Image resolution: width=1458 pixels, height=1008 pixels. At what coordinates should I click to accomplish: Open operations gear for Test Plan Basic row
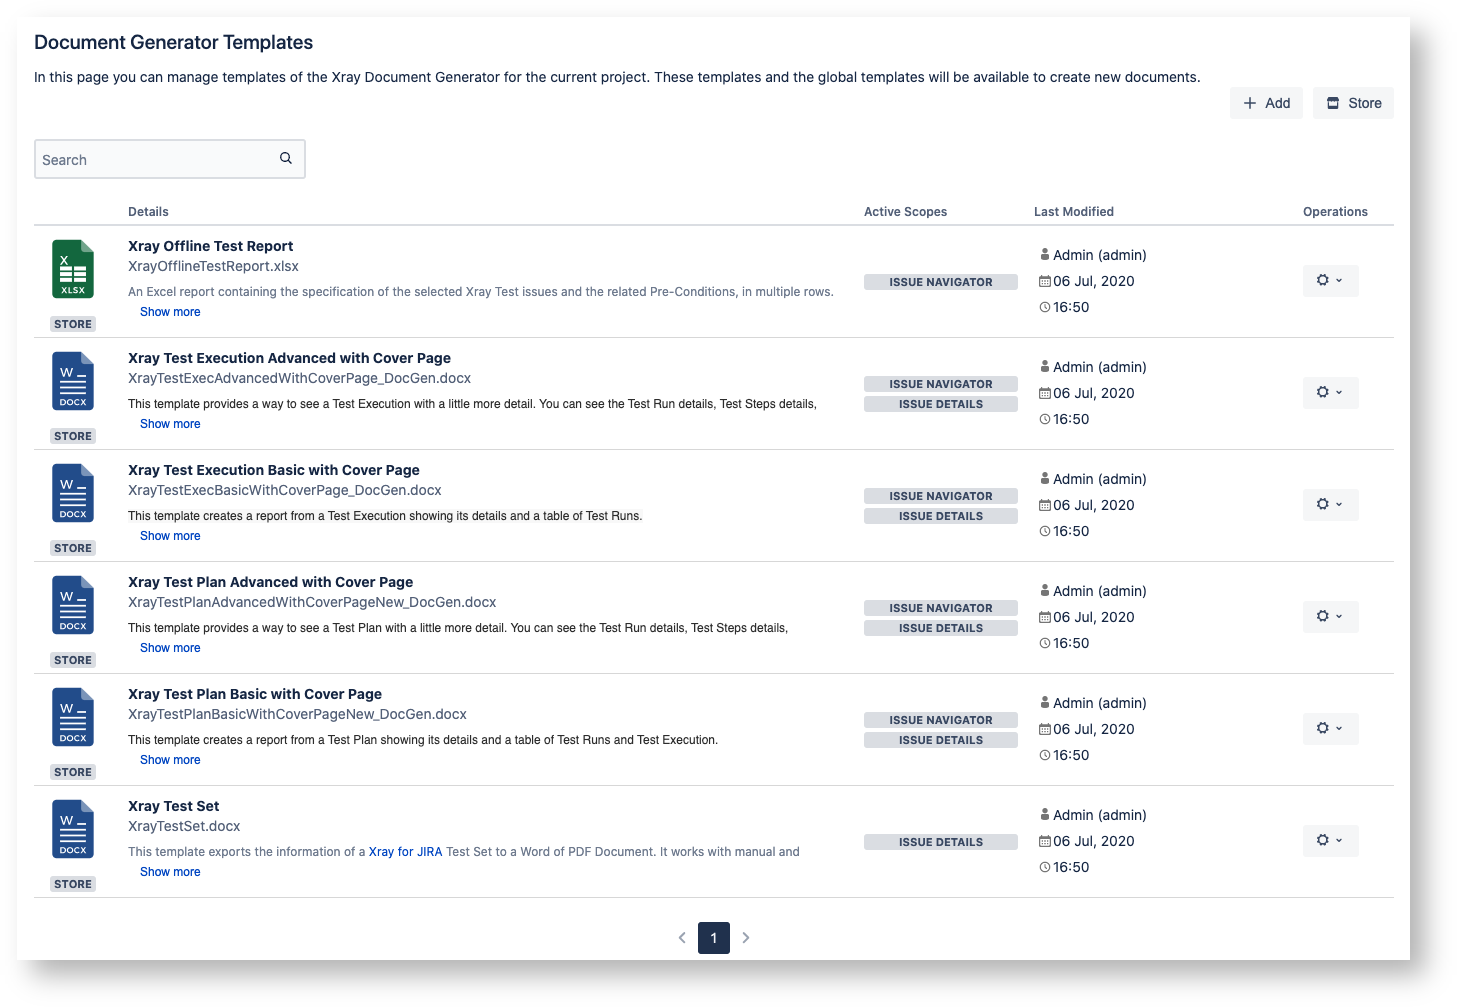click(x=1330, y=729)
